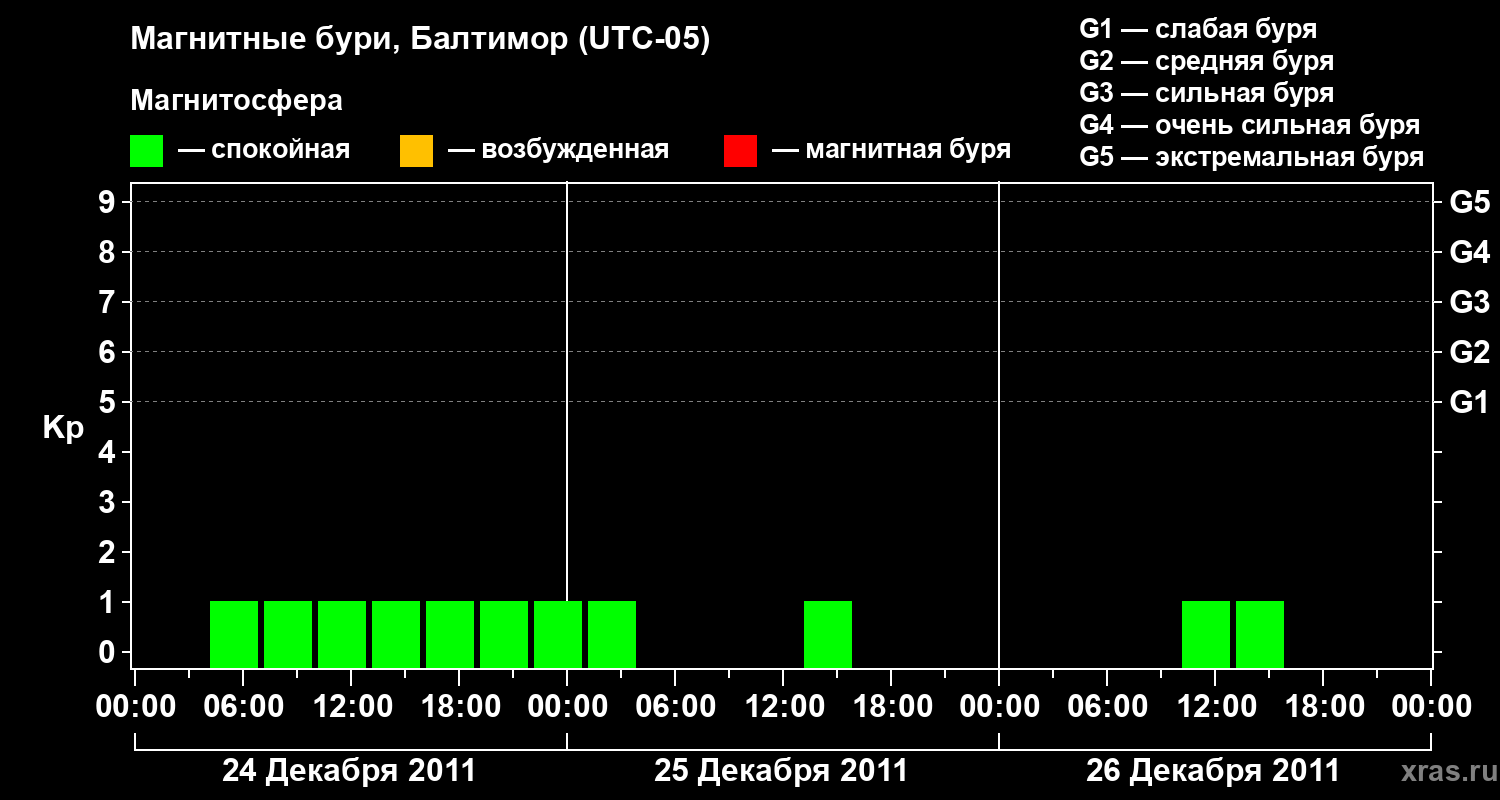Click legend line 'G2 — средняя буря'
1500x800 pixels.
click(1206, 61)
